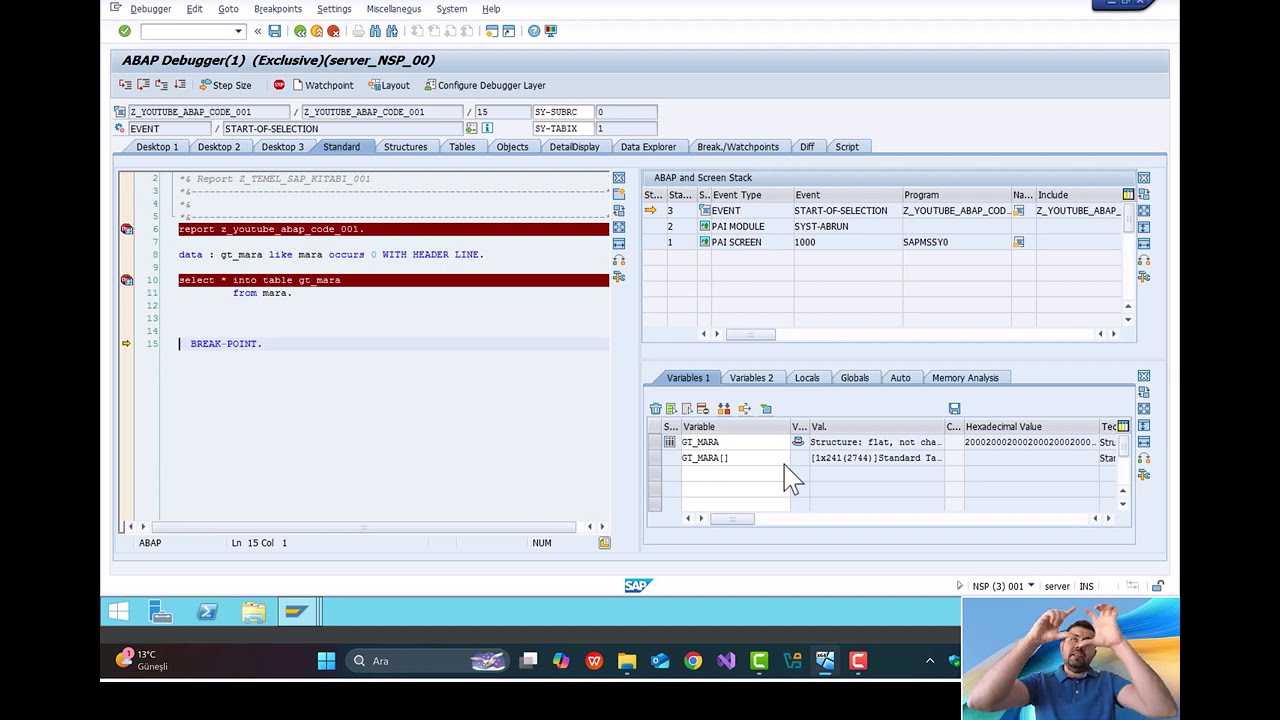
Task: Close the ABAP and Screen Stack tool
Action: (1144, 178)
